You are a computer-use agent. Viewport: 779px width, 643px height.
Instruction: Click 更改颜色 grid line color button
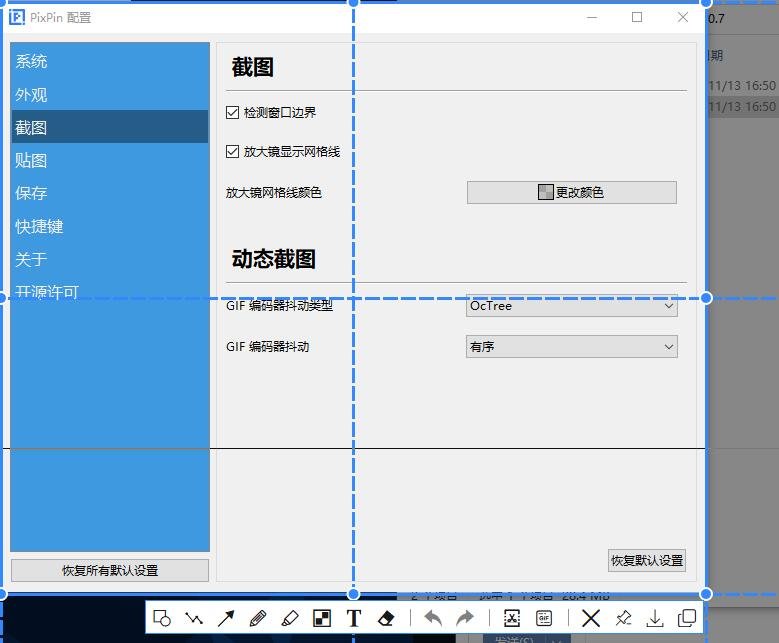tap(571, 192)
